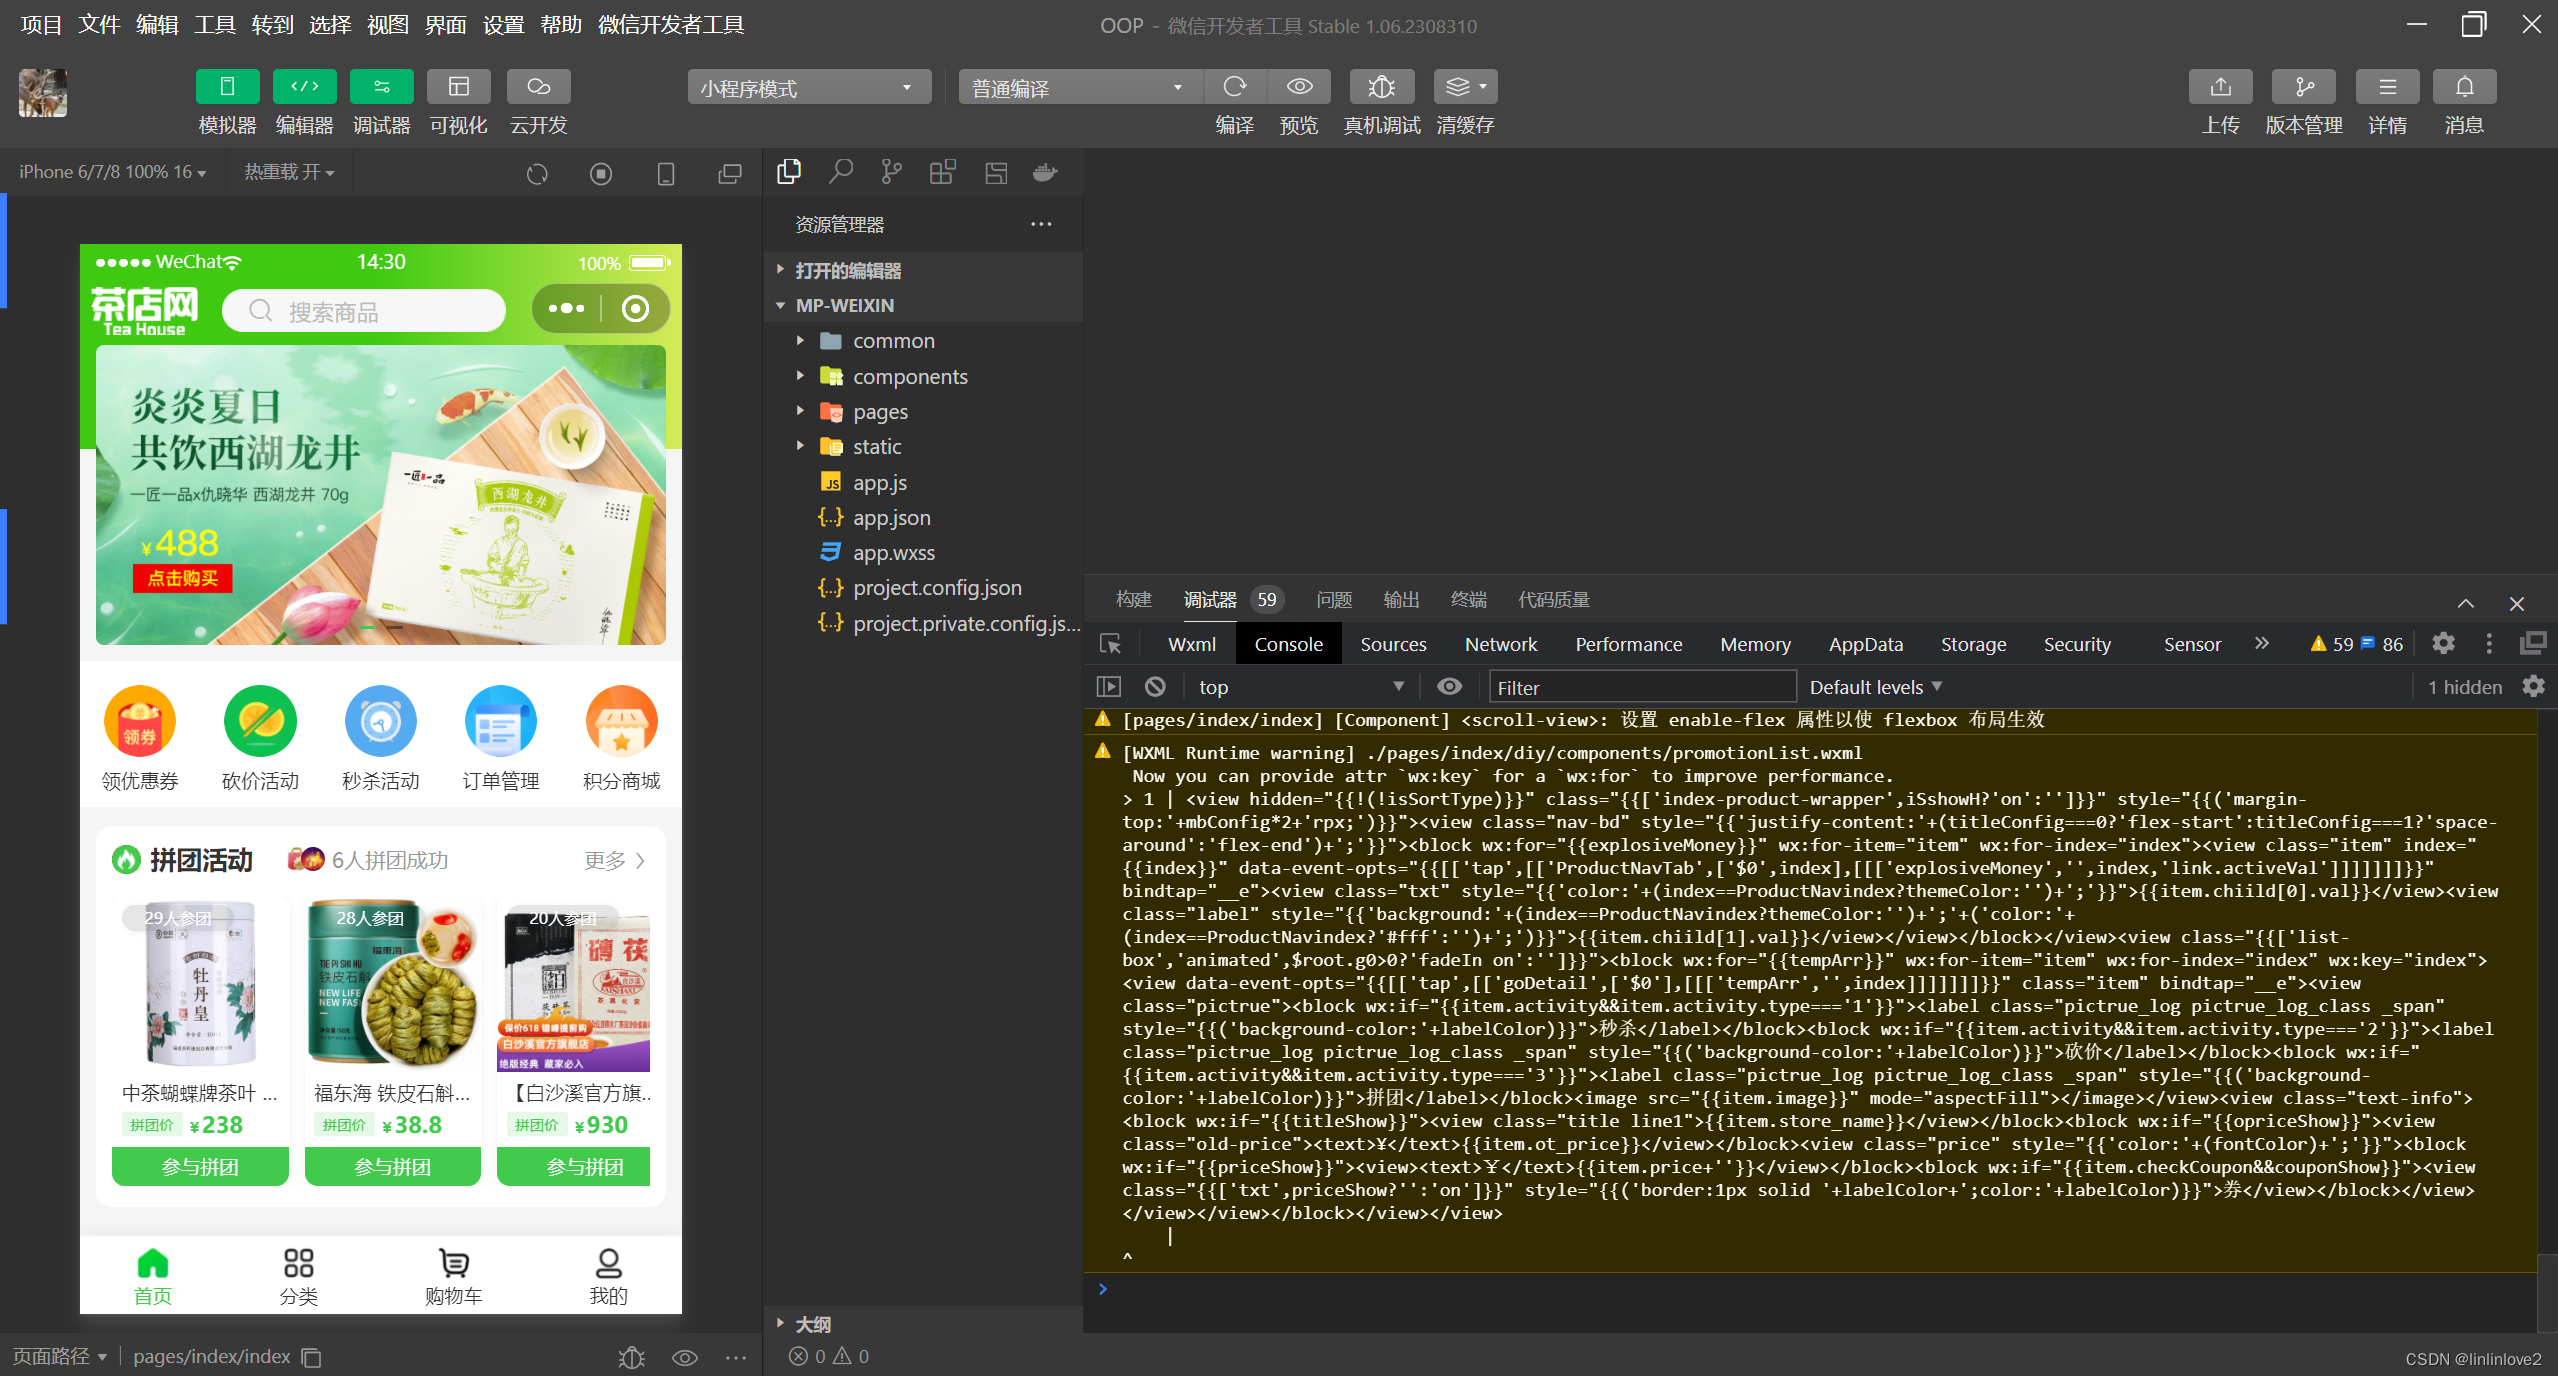Click the simulator refresh icon
Screen dimensions: 2558x1376
point(537,174)
